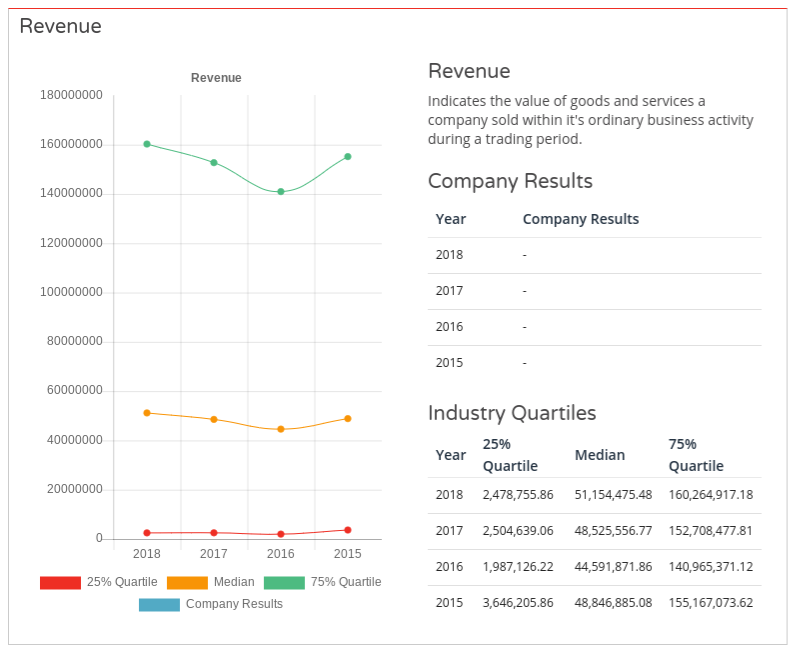Toggle the Median legend orange swatch
The width and height of the screenshot is (797, 652).
(x=187, y=582)
